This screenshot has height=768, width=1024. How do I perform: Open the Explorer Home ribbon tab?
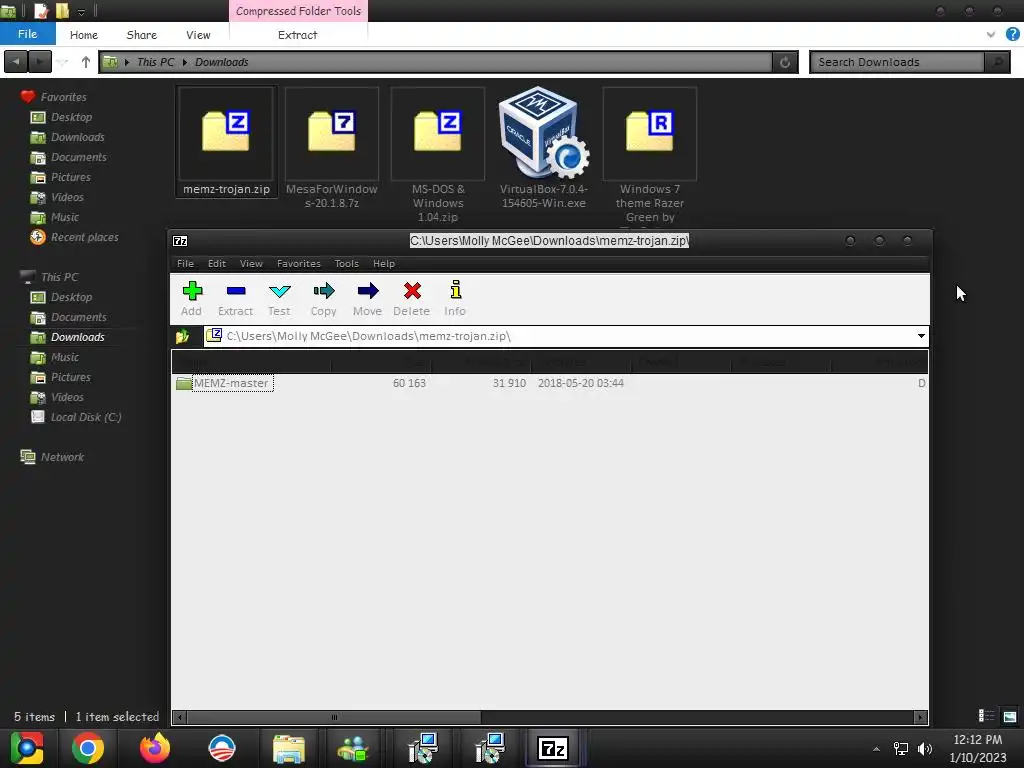coord(84,35)
